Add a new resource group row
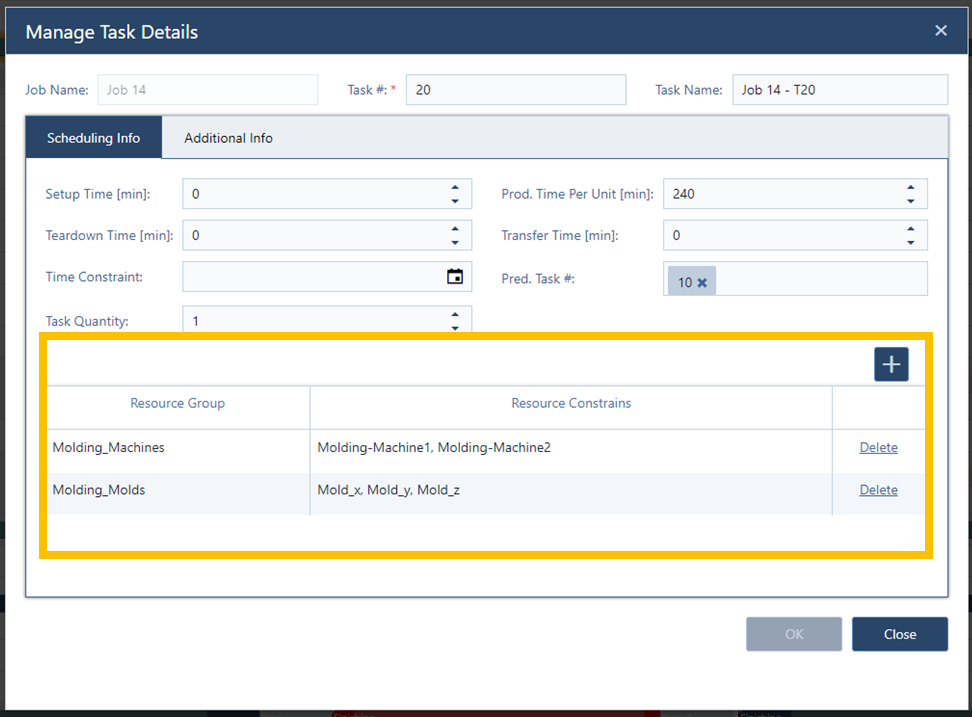This screenshot has width=972, height=717. point(891,364)
